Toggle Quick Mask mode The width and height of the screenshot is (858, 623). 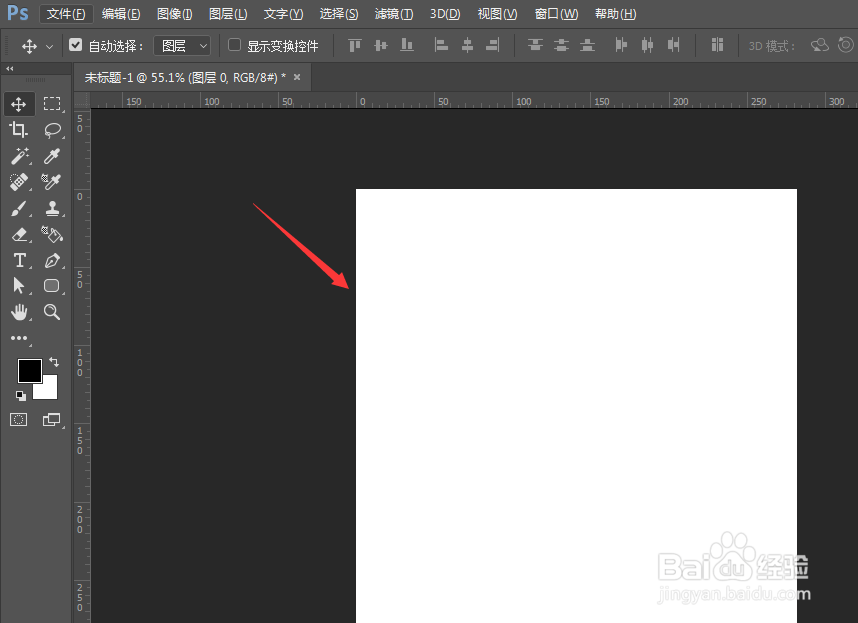[19, 420]
